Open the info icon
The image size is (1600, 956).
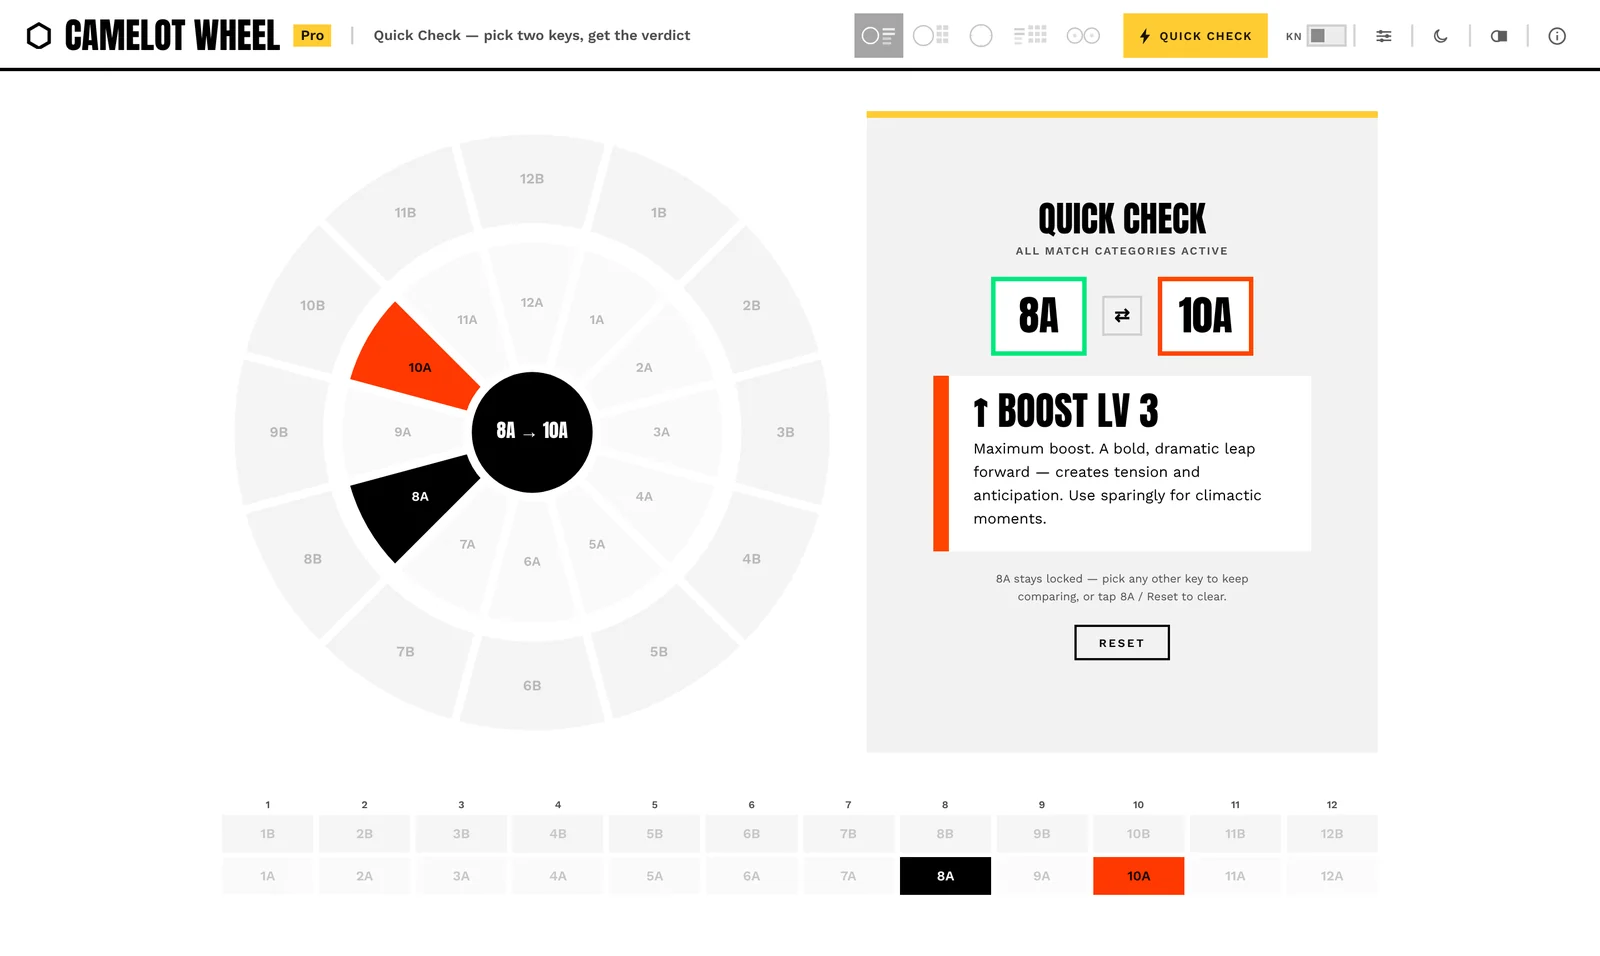(1557, 36)
